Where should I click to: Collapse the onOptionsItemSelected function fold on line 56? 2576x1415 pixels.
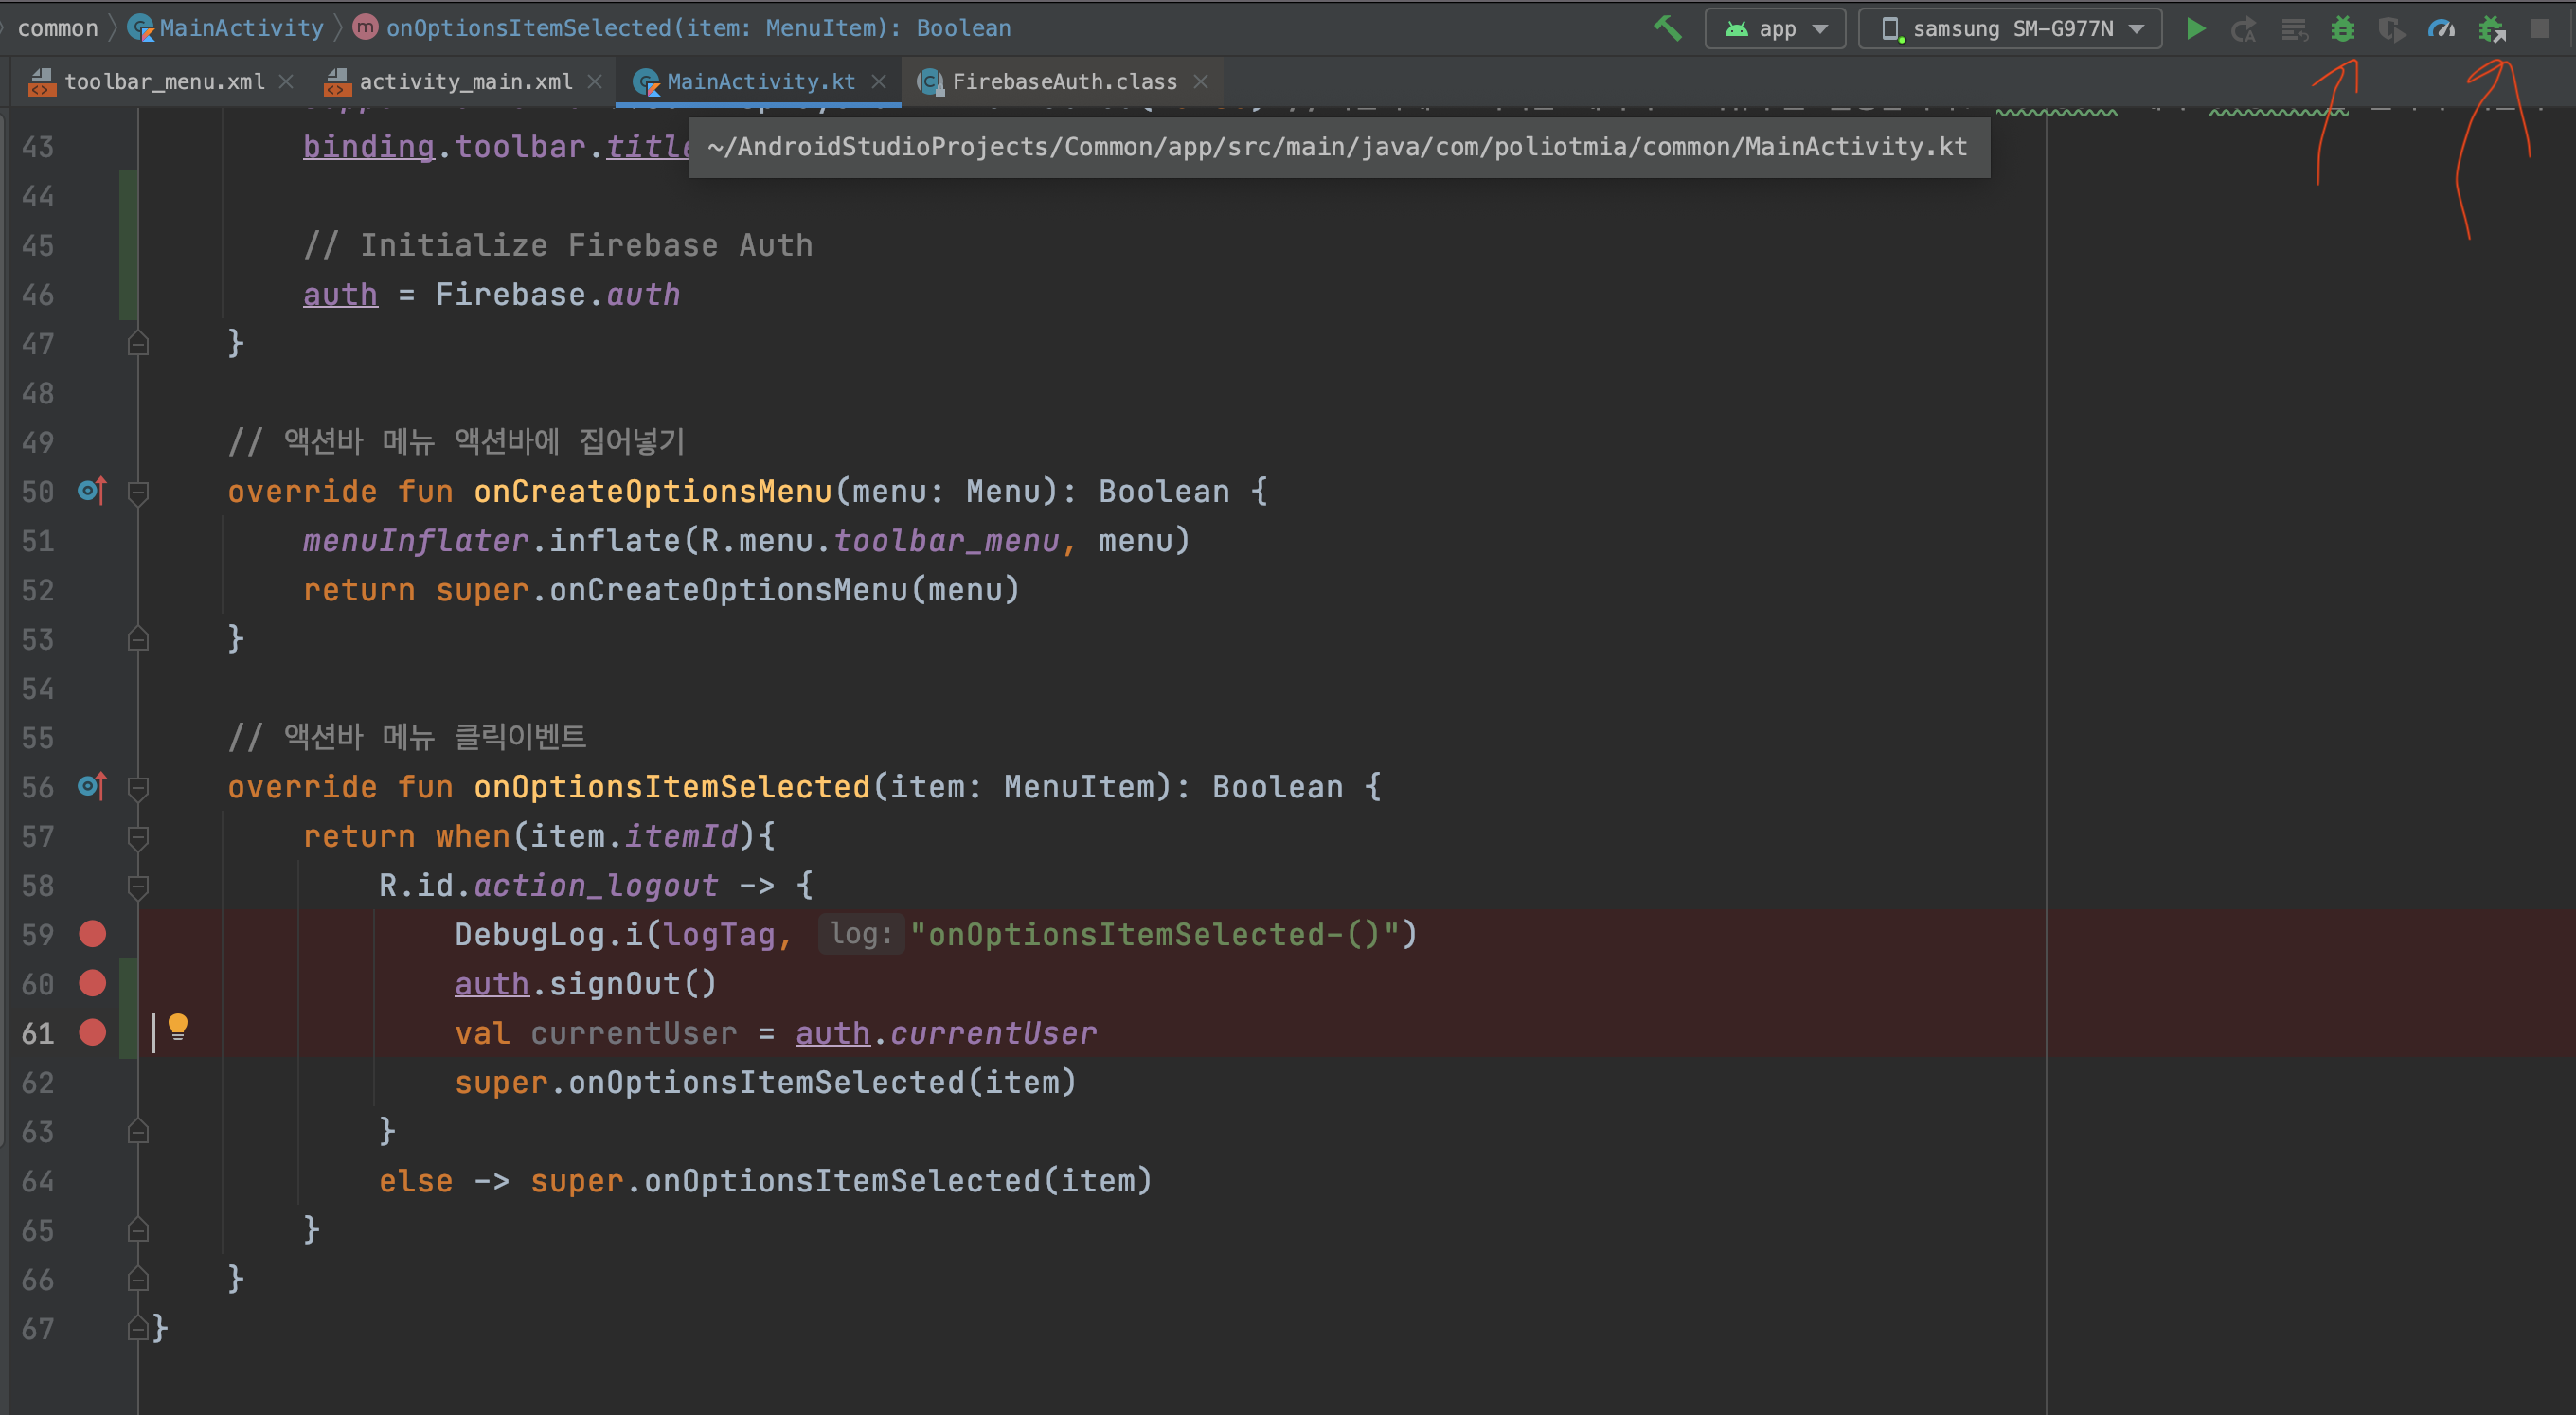click(x=138, y=787)
